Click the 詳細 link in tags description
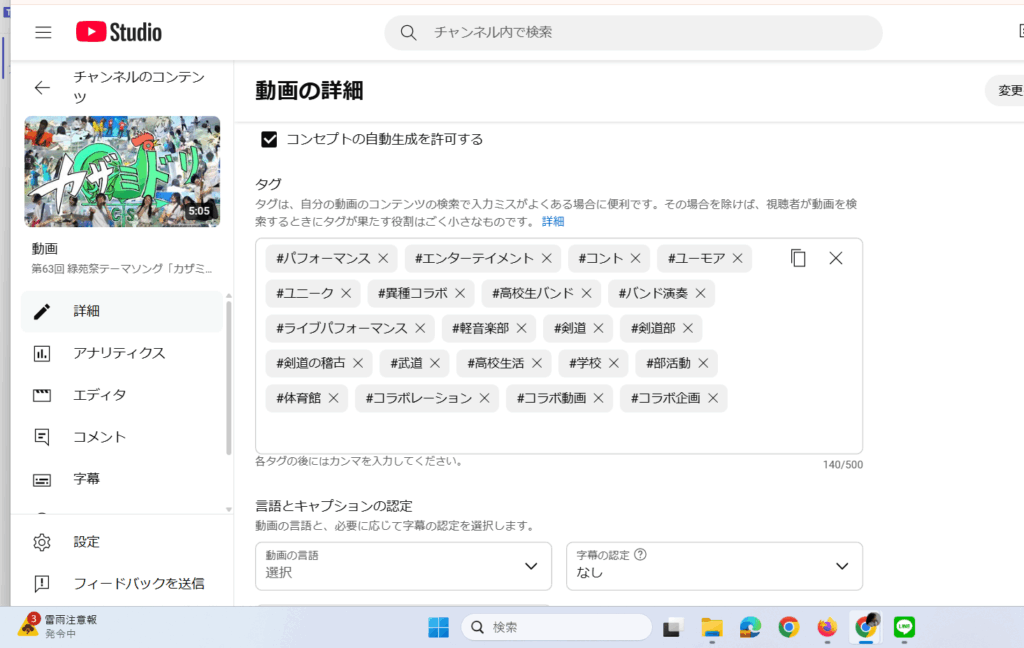Viewport: 1024px width, 648px height. point(553,221)
